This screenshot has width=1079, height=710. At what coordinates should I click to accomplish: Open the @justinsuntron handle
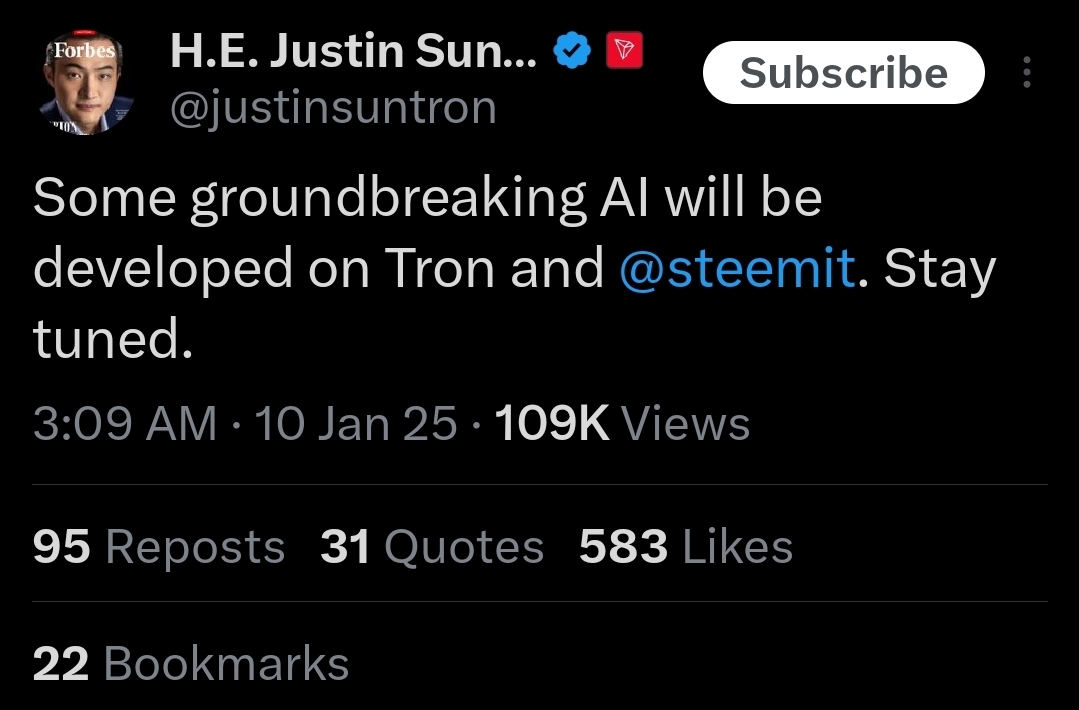(x=333, y=108)
